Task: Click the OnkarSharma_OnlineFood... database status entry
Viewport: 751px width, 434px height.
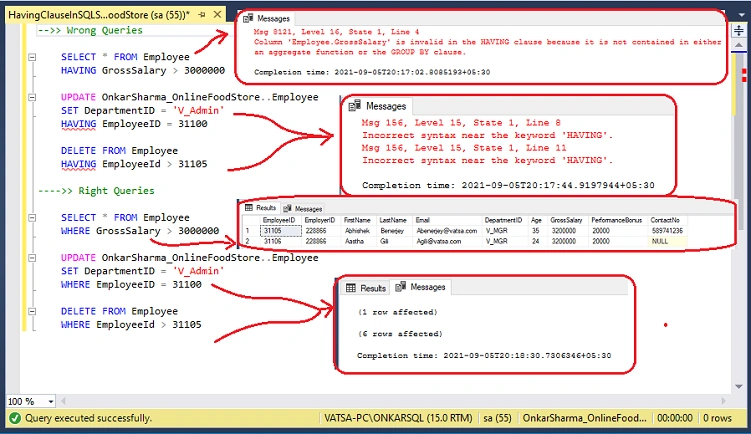Action: point(584,418)
